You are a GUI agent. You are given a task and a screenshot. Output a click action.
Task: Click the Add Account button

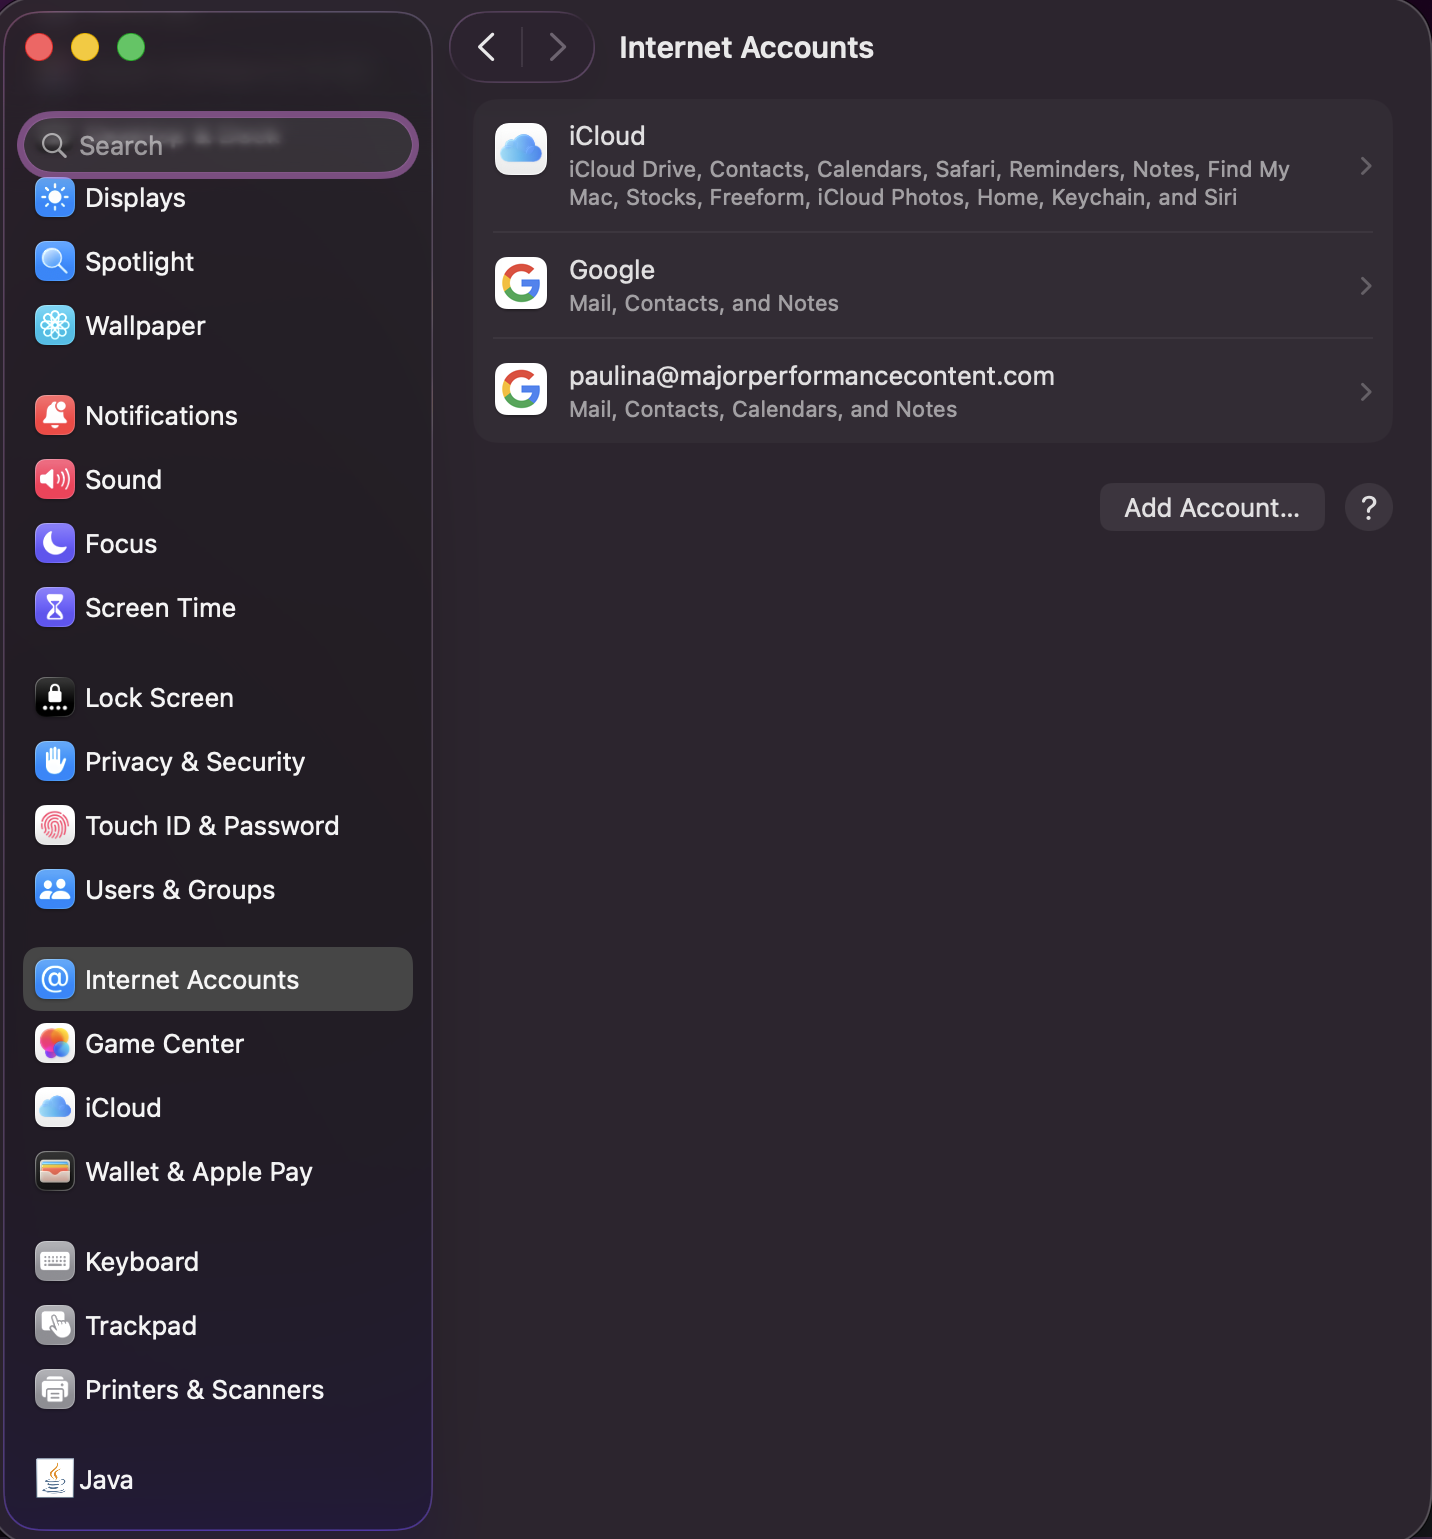click(1211, 507)
